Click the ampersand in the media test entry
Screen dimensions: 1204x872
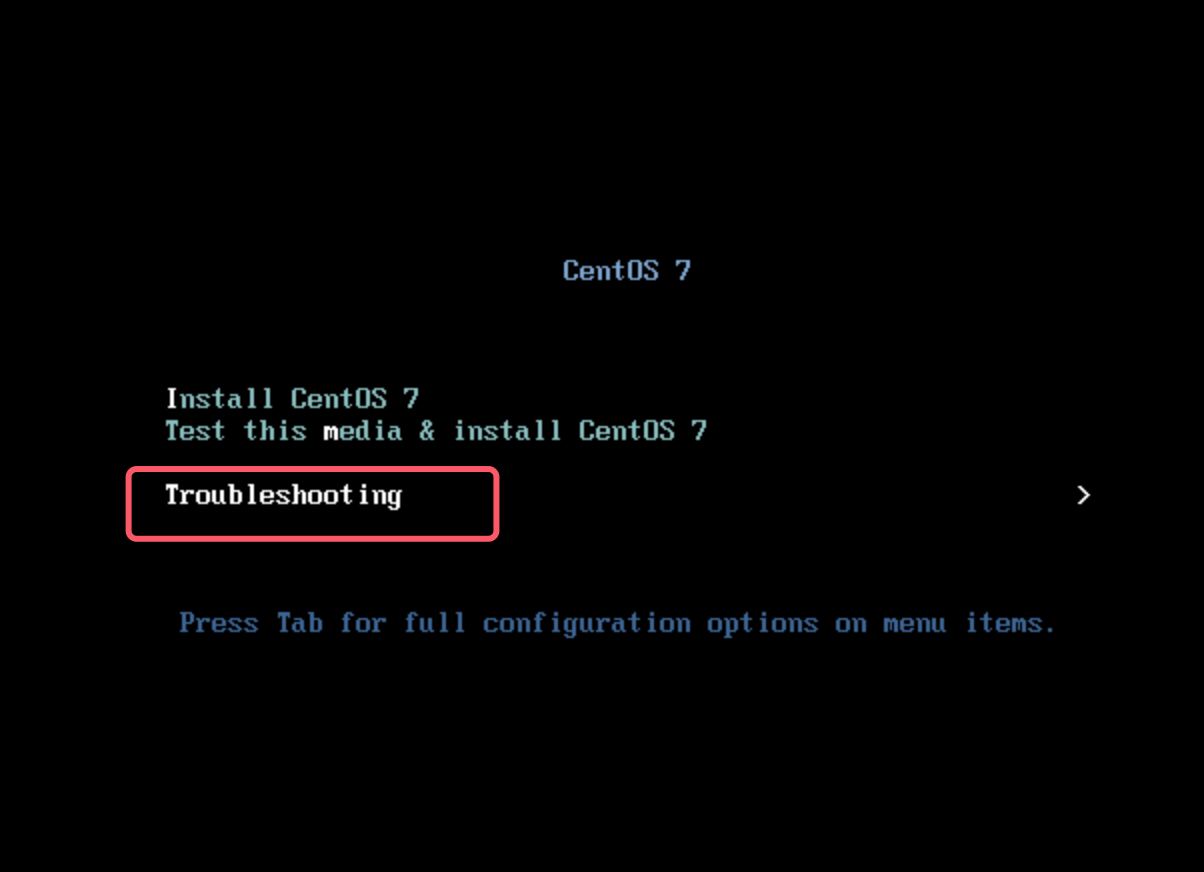427,431
